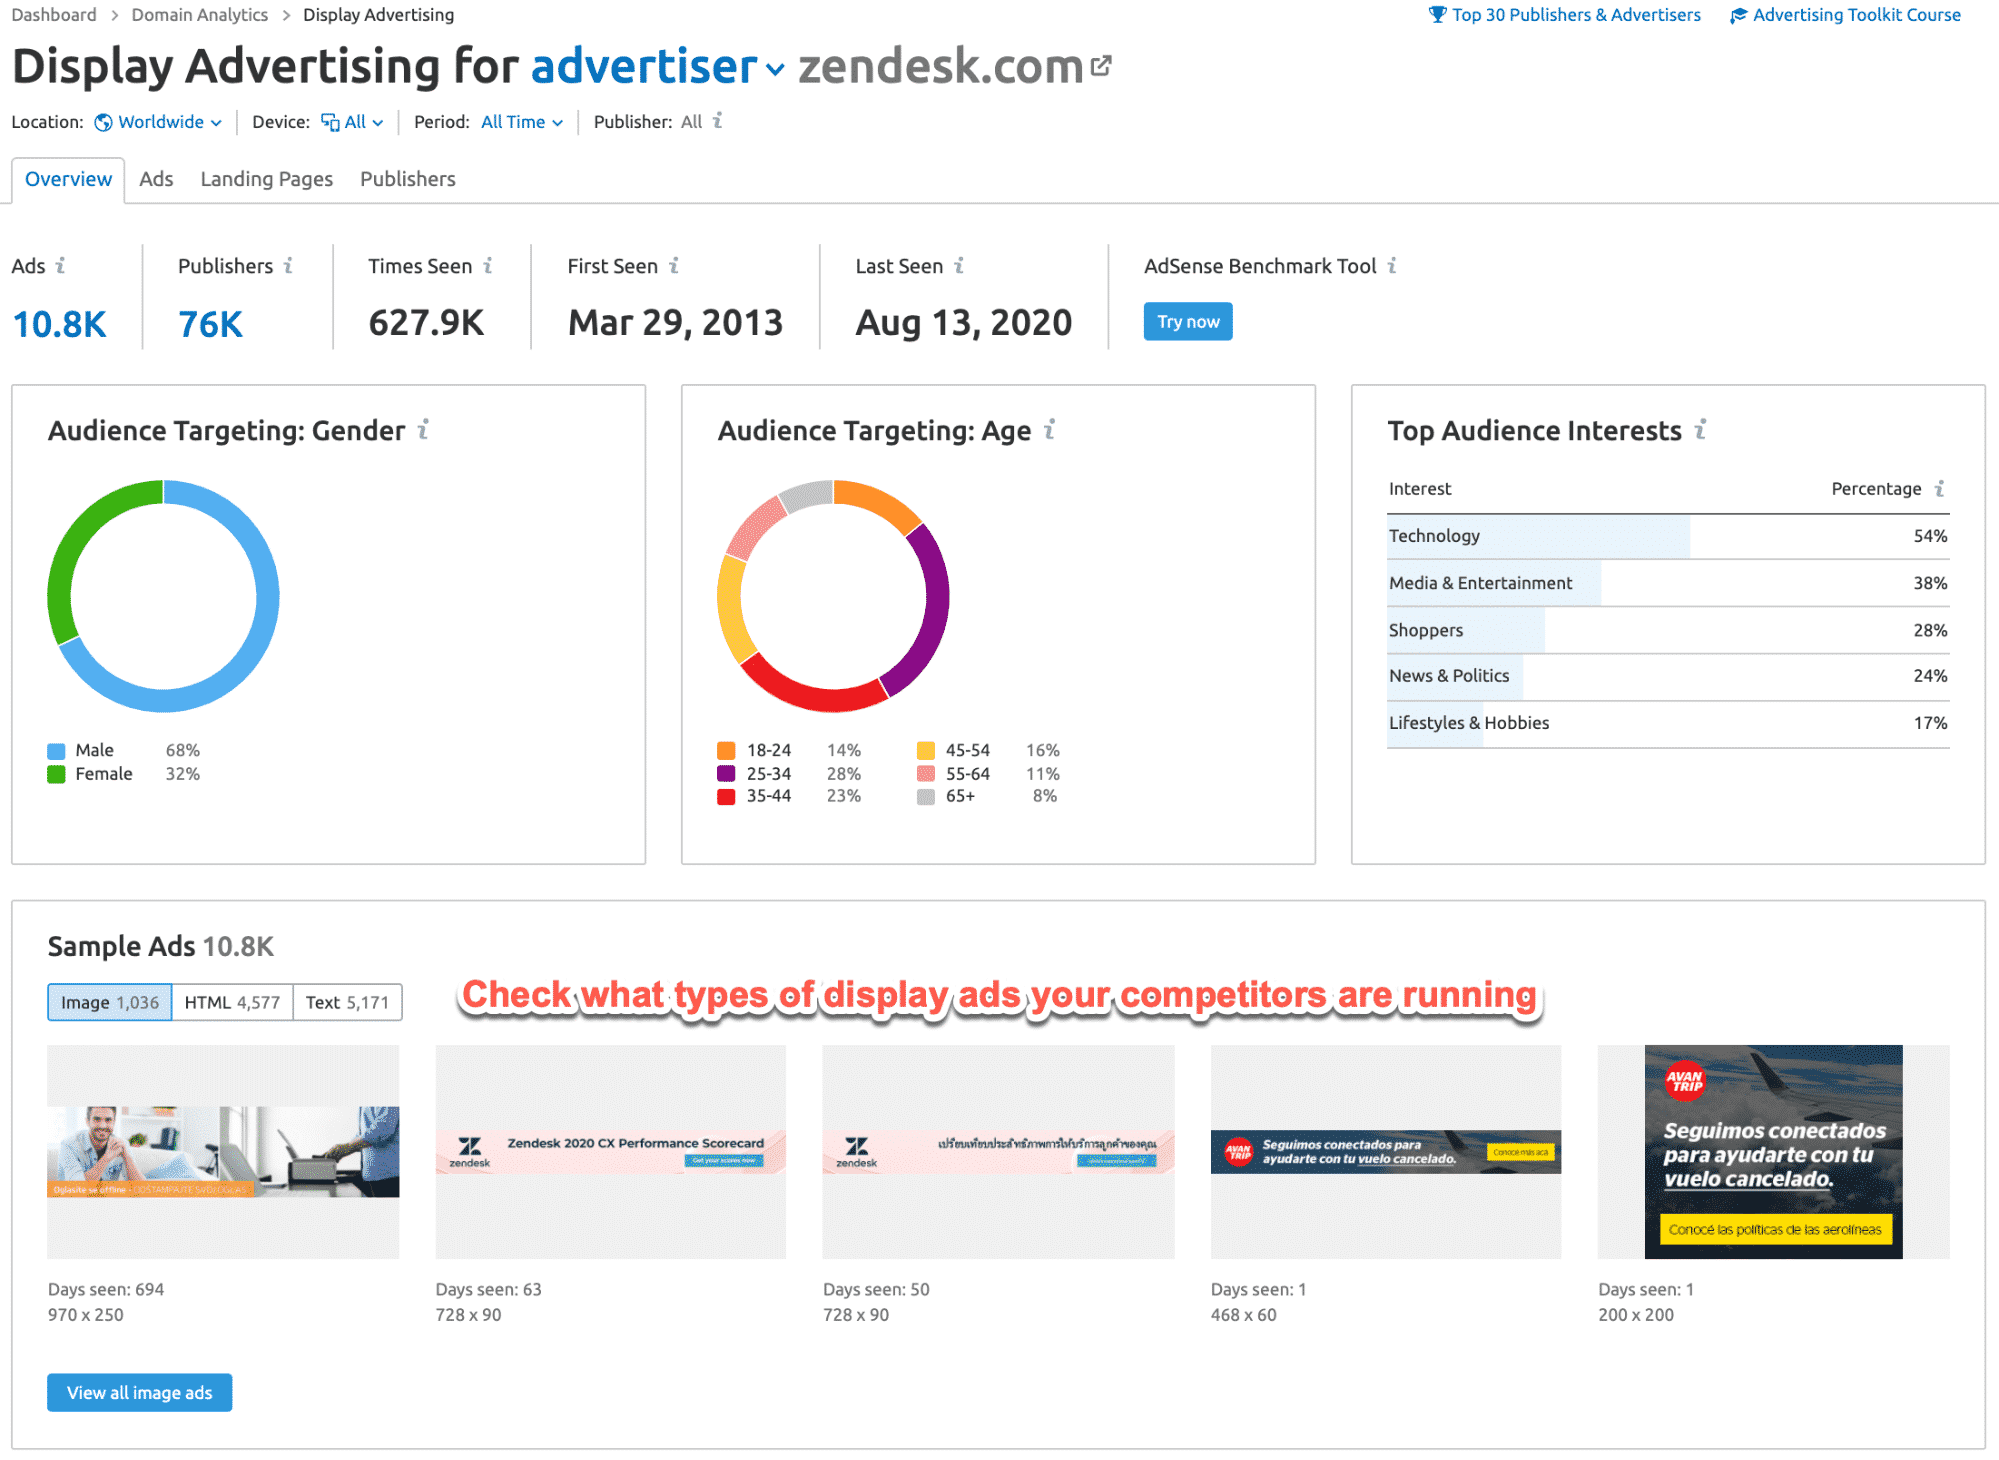The width and height of the screenshot is (1999, 1460).
Task: Click the external link icon beside zendesk.com
Action: pyautogui.click(x=1101, y=63)
